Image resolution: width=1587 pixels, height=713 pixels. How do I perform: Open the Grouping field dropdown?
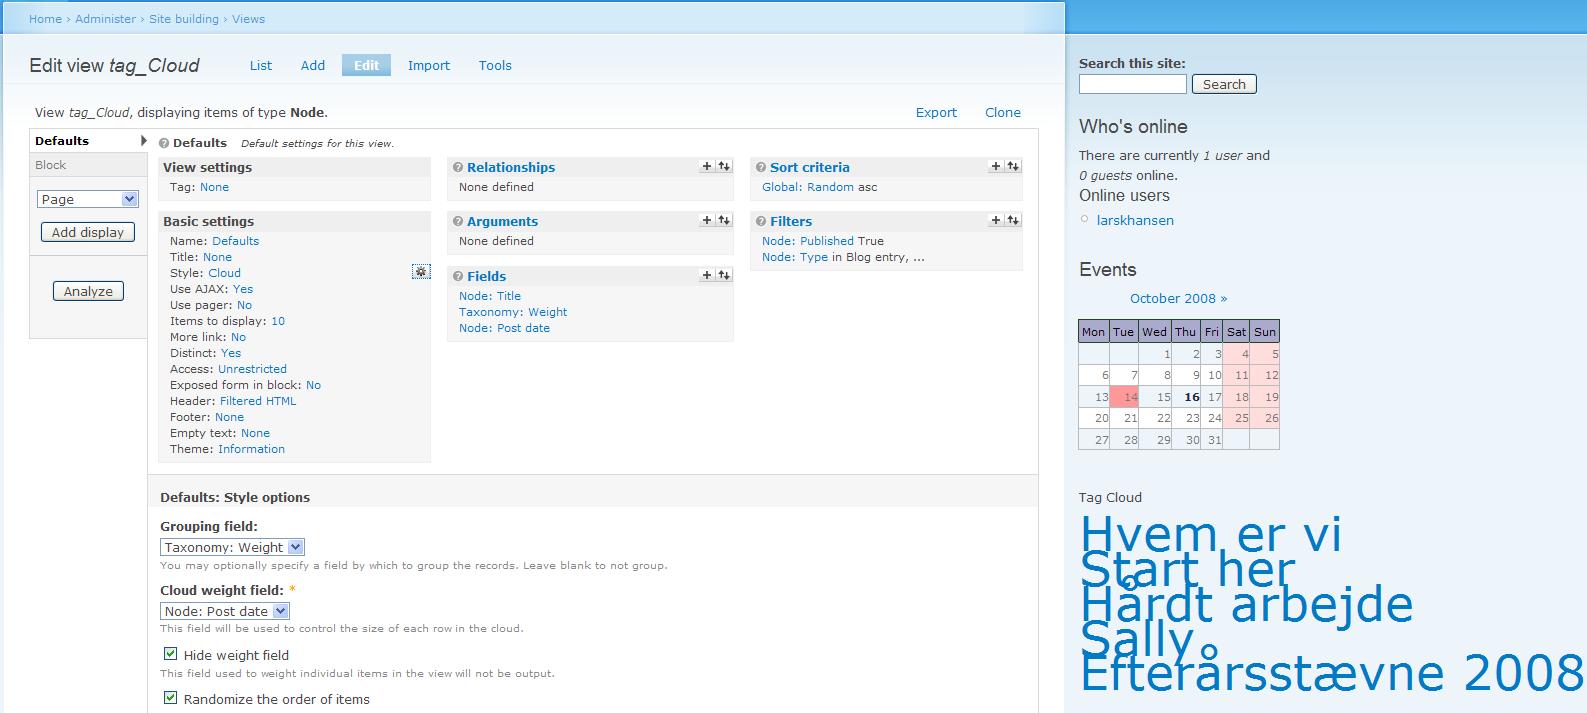[232, 547]
